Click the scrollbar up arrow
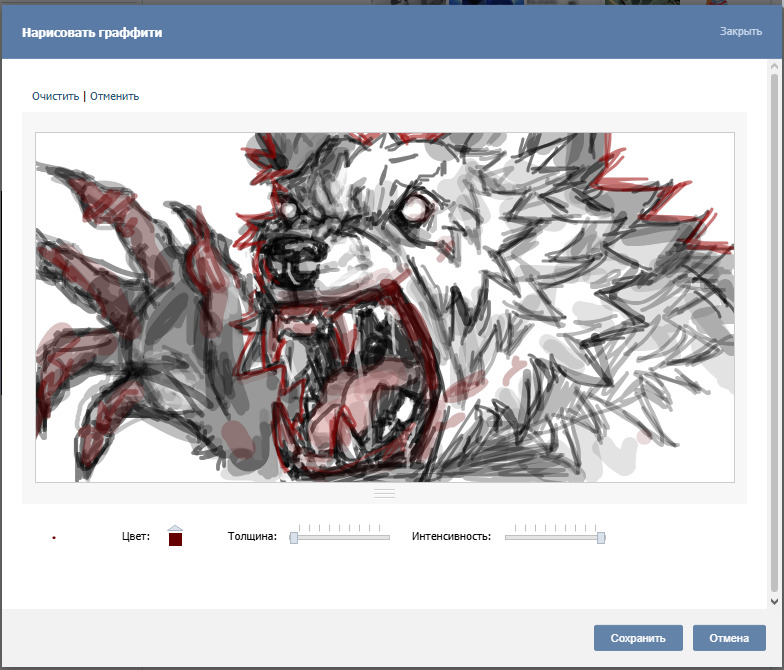 pyautogui.click(x=774, y=66)
